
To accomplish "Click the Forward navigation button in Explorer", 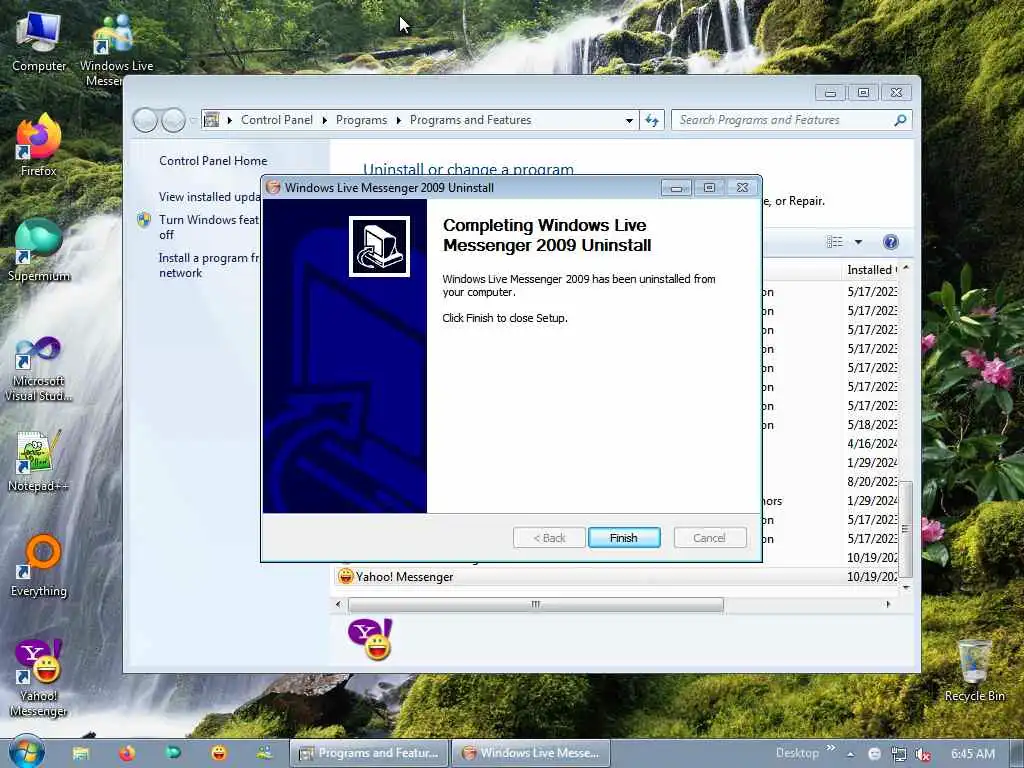I will coord(173,120).
